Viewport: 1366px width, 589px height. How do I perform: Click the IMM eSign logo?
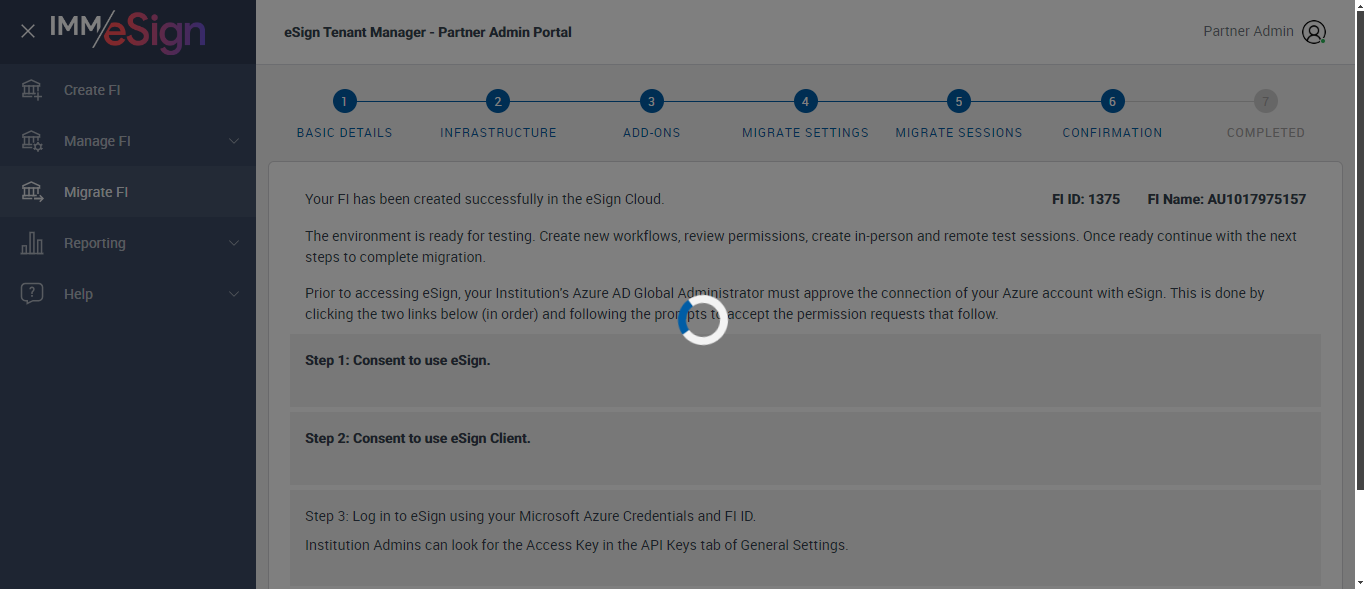click(128, 31)
